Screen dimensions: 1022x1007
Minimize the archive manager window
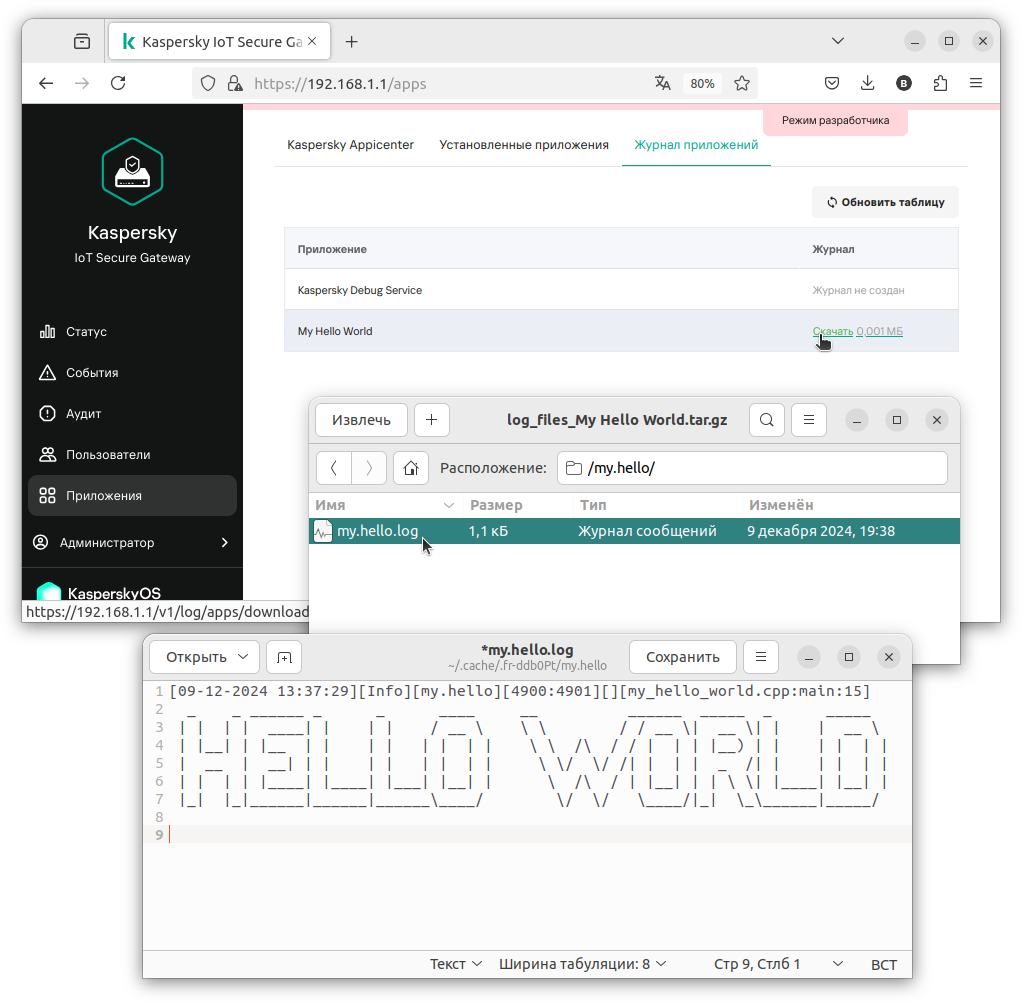[857, 420]
